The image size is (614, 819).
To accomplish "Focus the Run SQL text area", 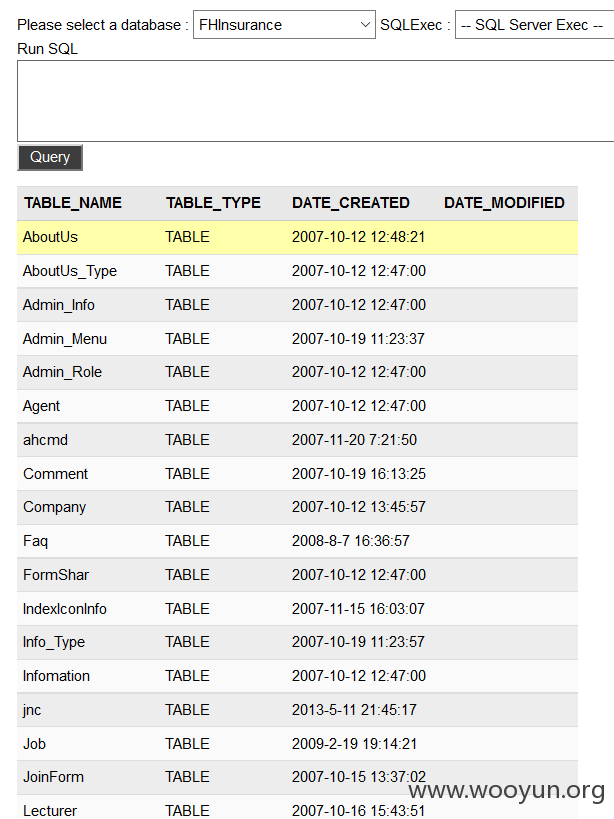I will pos(315,101).
